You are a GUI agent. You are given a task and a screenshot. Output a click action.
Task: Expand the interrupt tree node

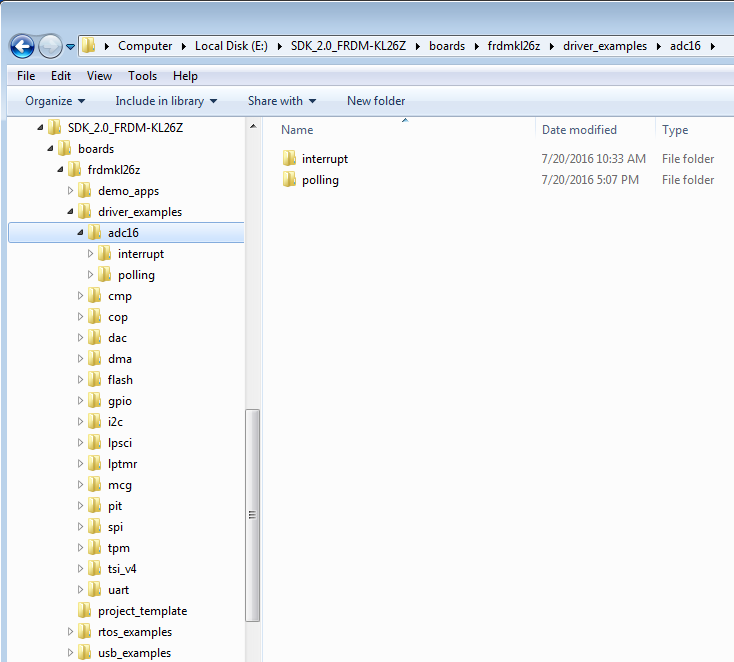click(90, 253)
